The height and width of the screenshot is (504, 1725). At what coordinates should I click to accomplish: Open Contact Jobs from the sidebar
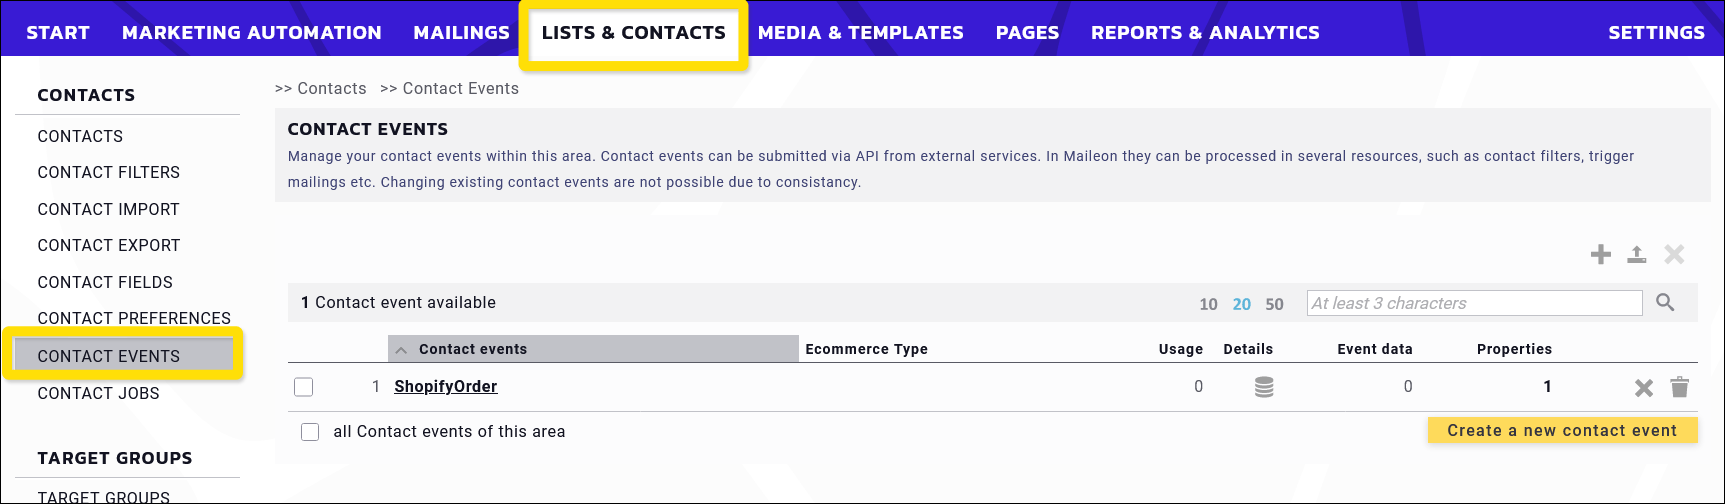click(x=99, y=393)
